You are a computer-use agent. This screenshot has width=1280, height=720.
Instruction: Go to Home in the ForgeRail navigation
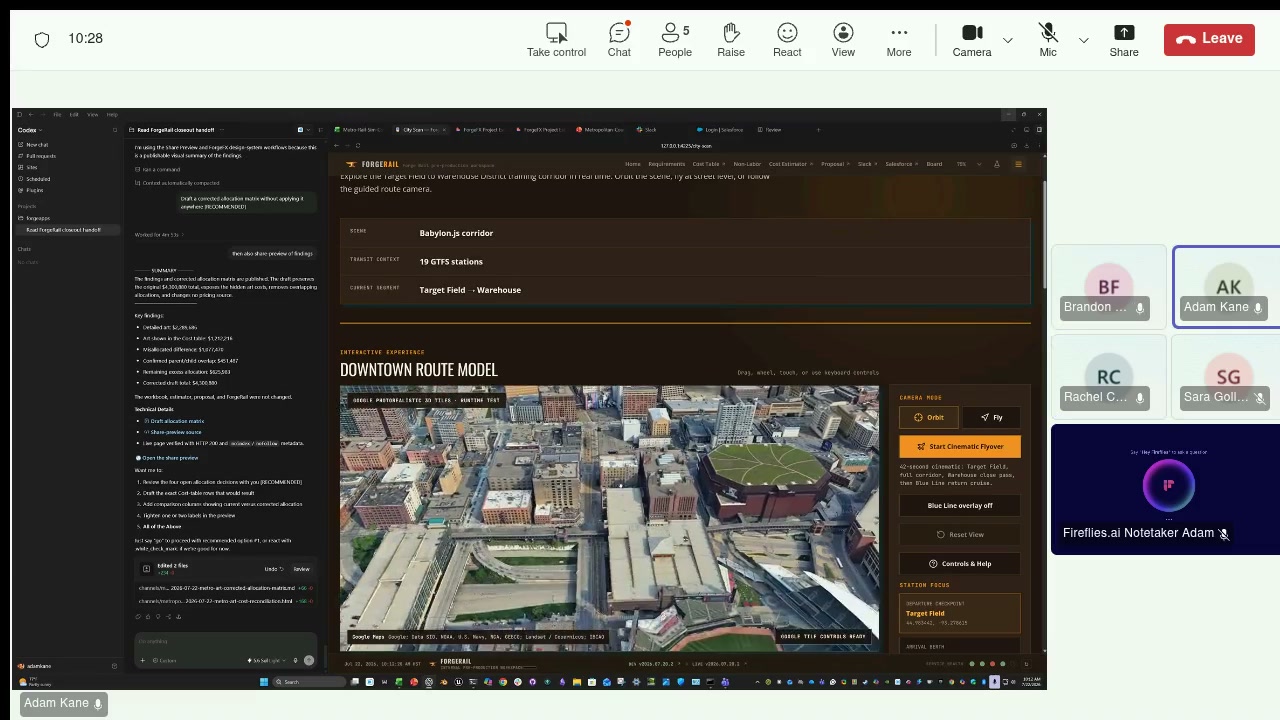click(x=632, y=164)
